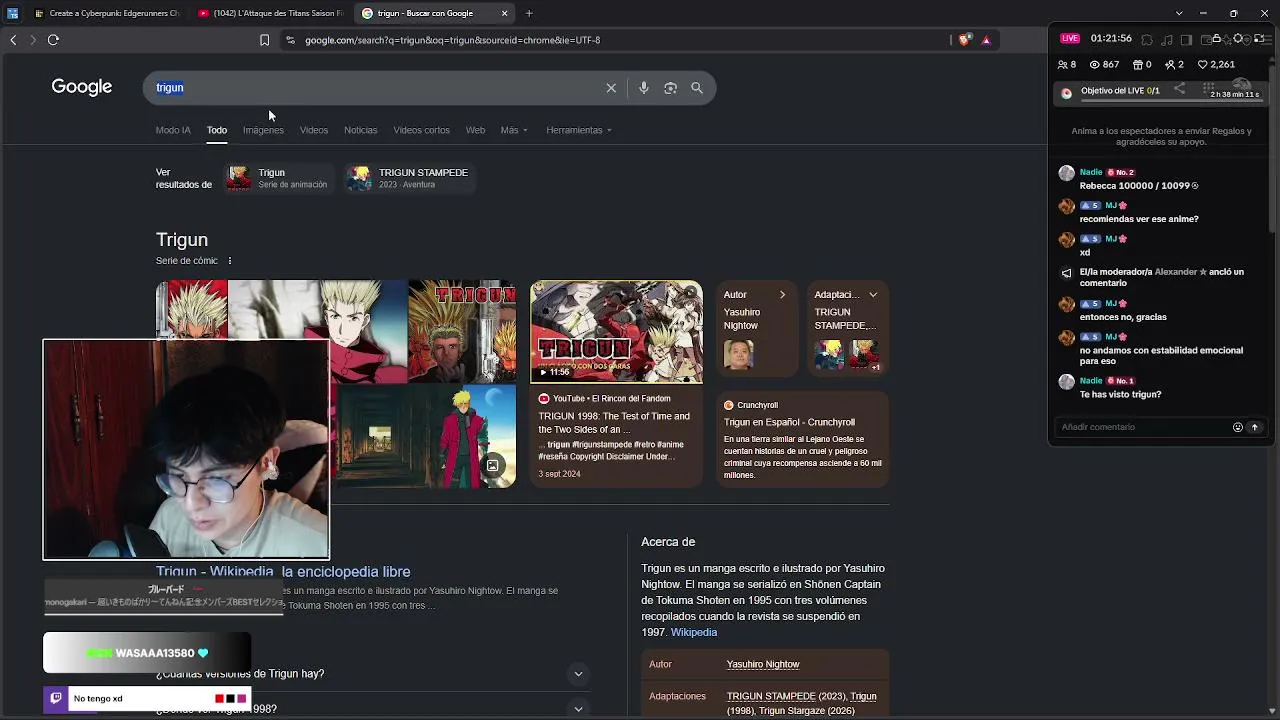Viewport: 1280px width, 720px height.
Task: Go back to the previous browser page
Action: coord(13,40)
